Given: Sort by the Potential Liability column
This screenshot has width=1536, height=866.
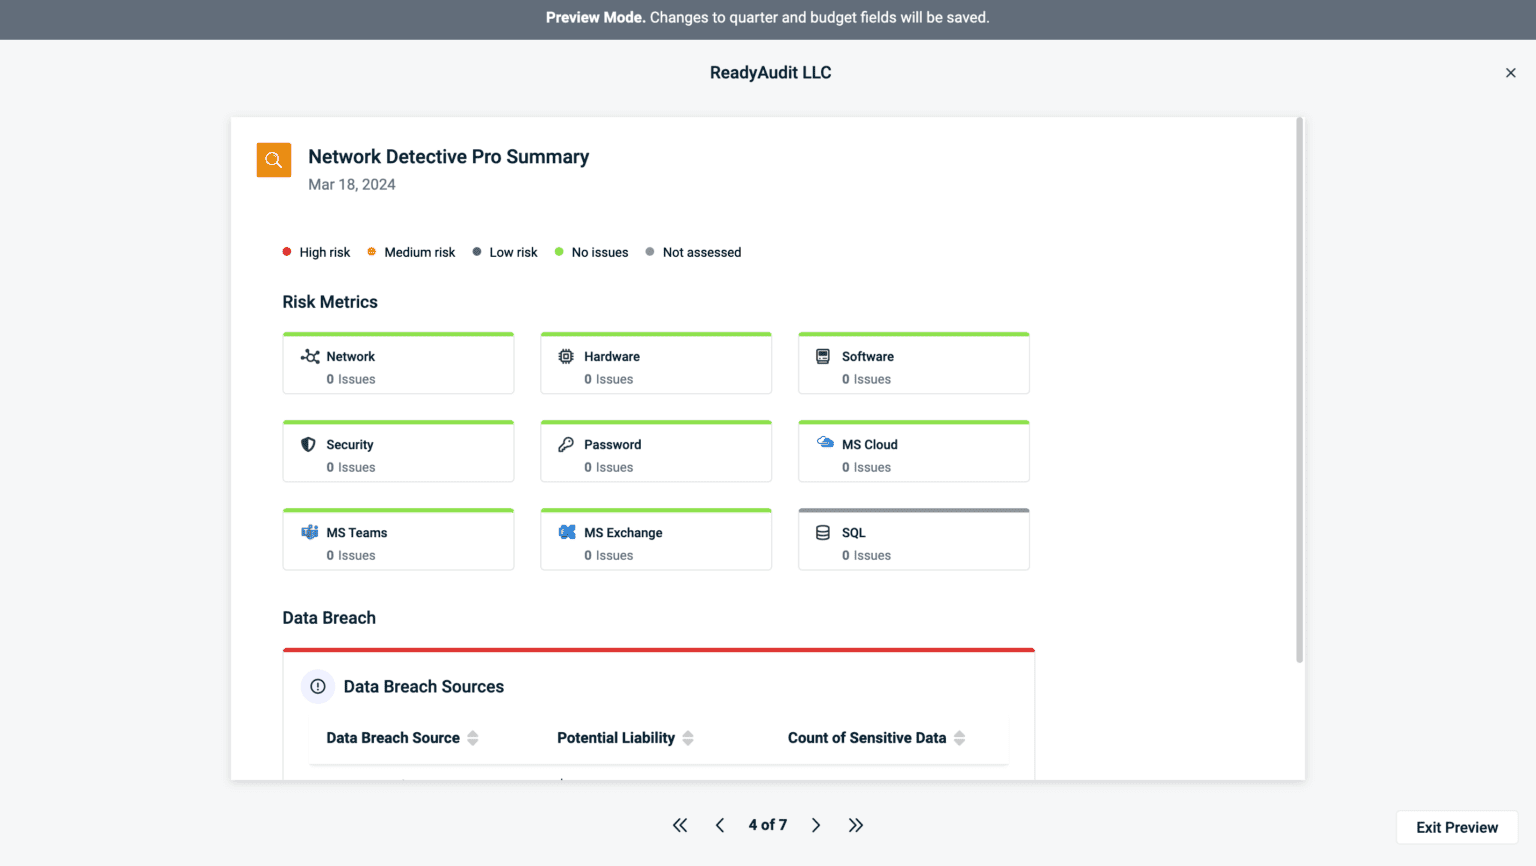Looking at the screenshot, I should tap(688, 738).
